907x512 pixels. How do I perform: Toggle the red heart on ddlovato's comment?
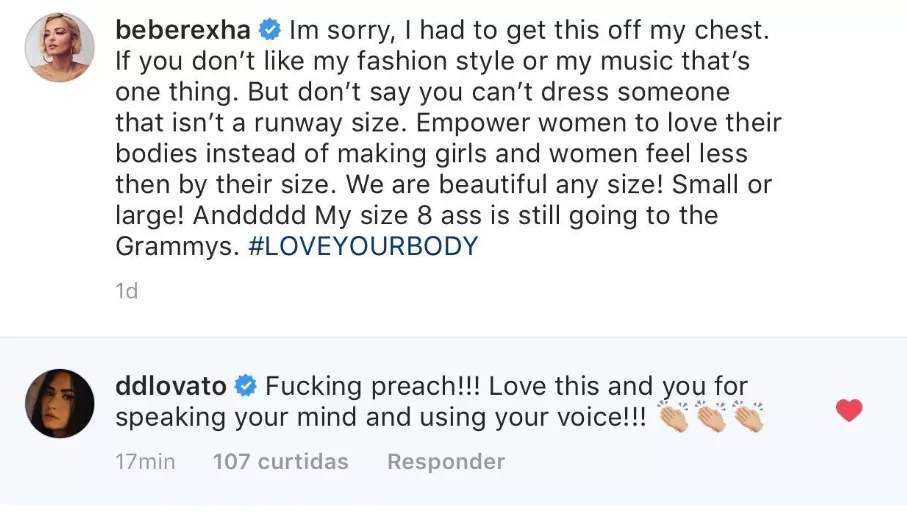coord(848,410)
